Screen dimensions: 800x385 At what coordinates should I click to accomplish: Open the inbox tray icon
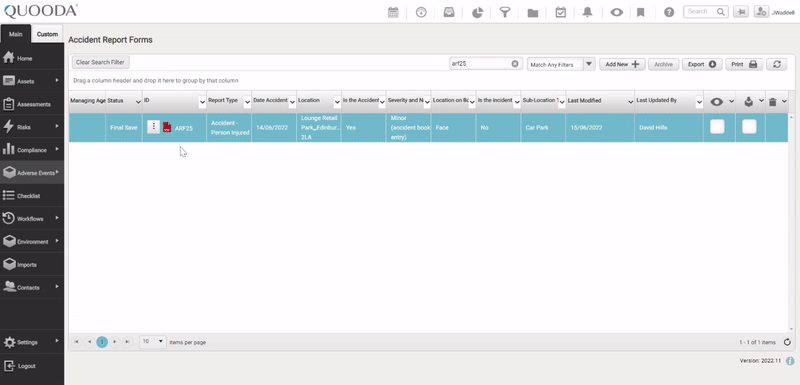[449, 12]
